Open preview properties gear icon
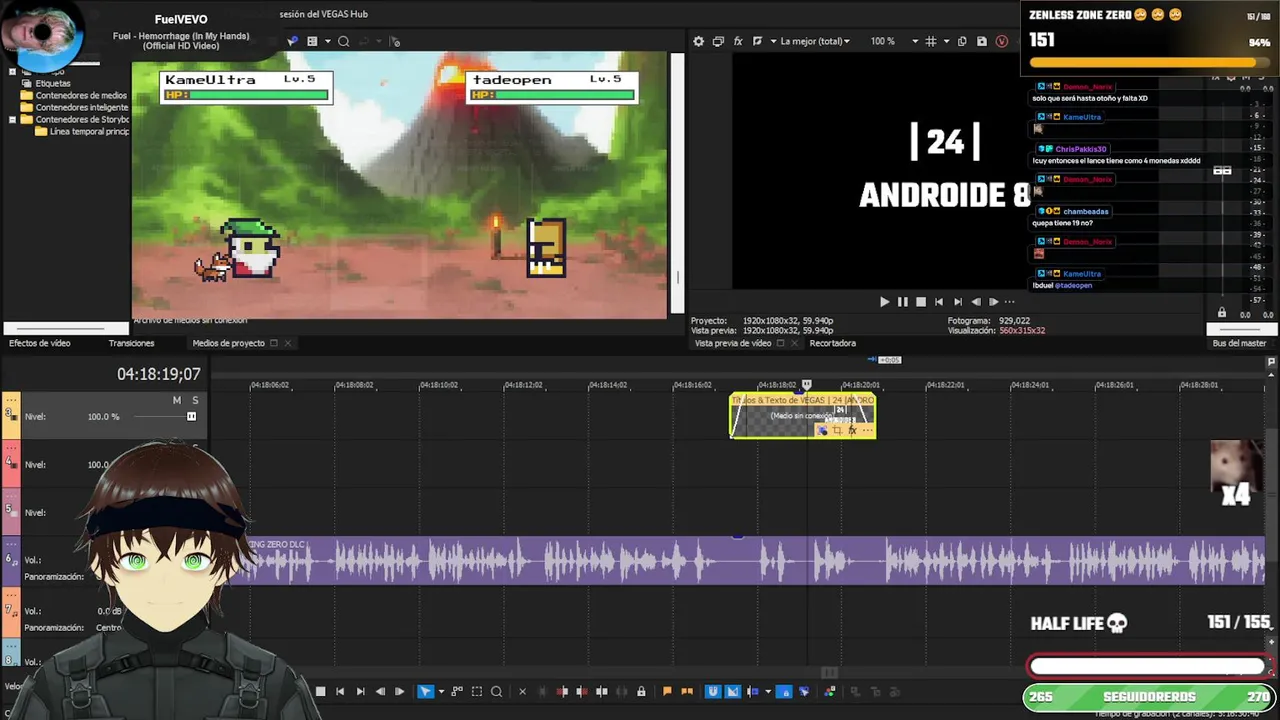This screenshot has width=1280, height=720. pos(699,41)
